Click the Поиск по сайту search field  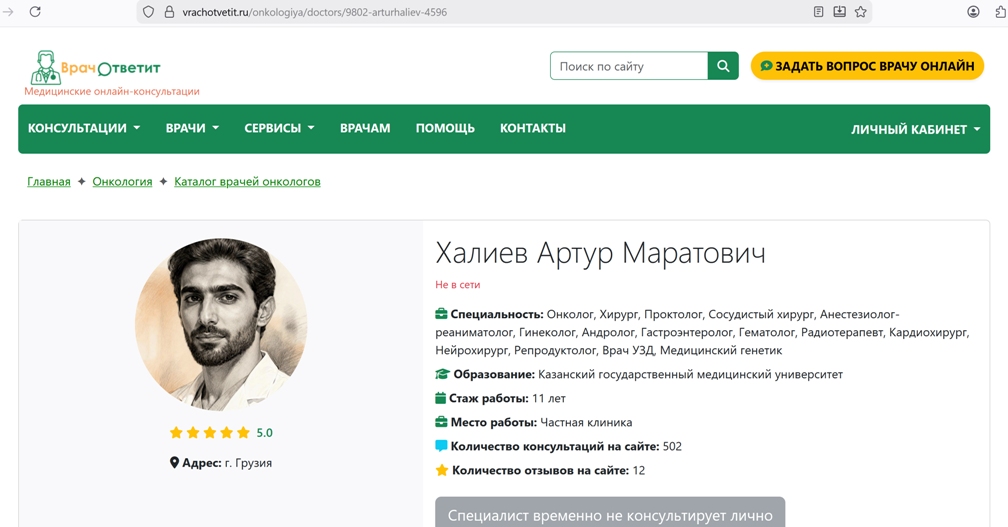point(629,66)
